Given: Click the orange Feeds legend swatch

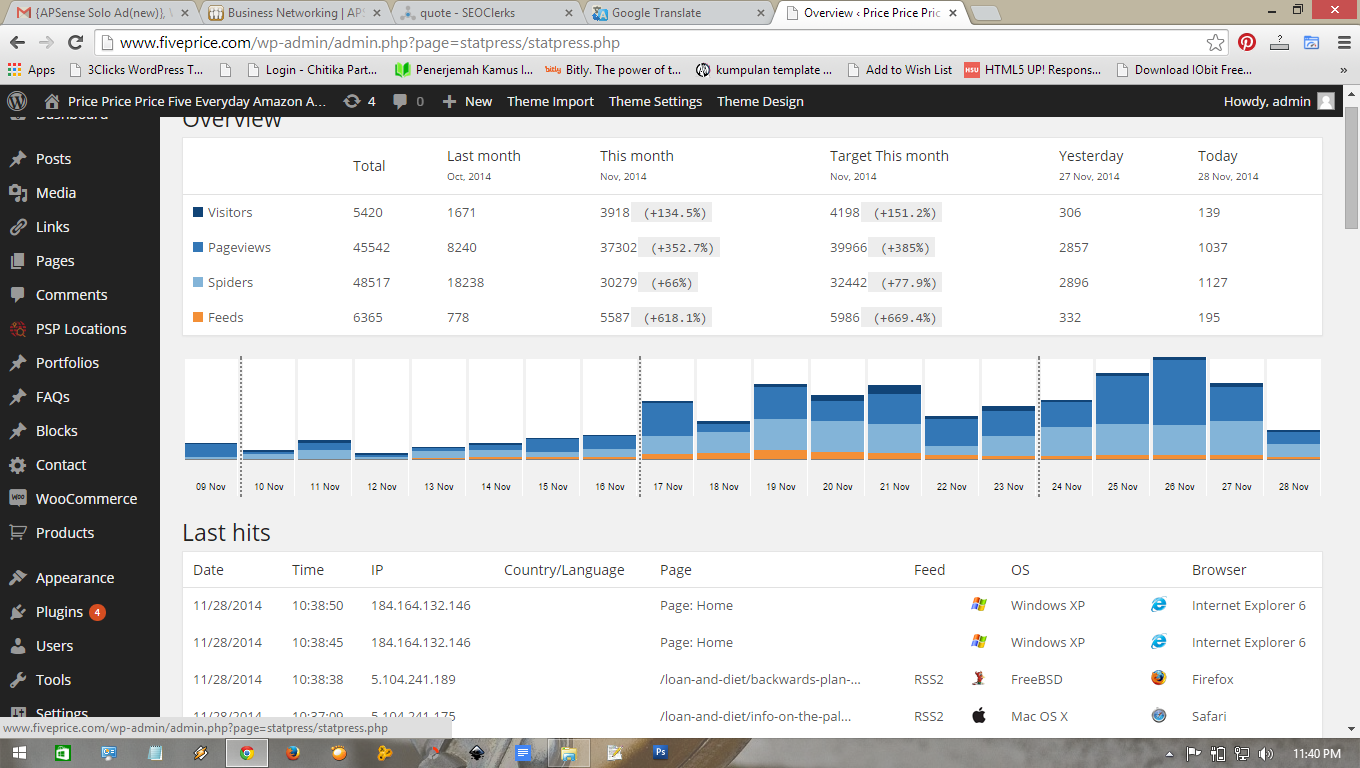Looking at the screenshot, I should pyautogui.click(x=198, y=317).
